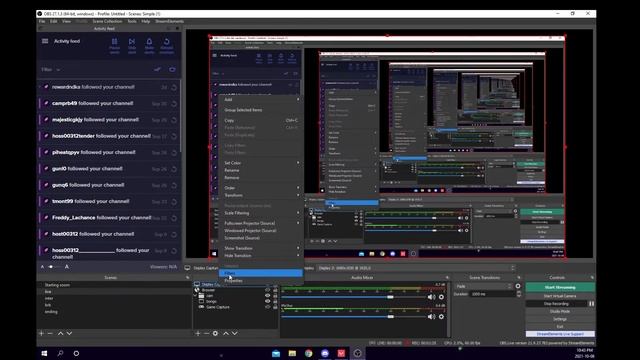Open source properties with the gear icon

(216, 333)
